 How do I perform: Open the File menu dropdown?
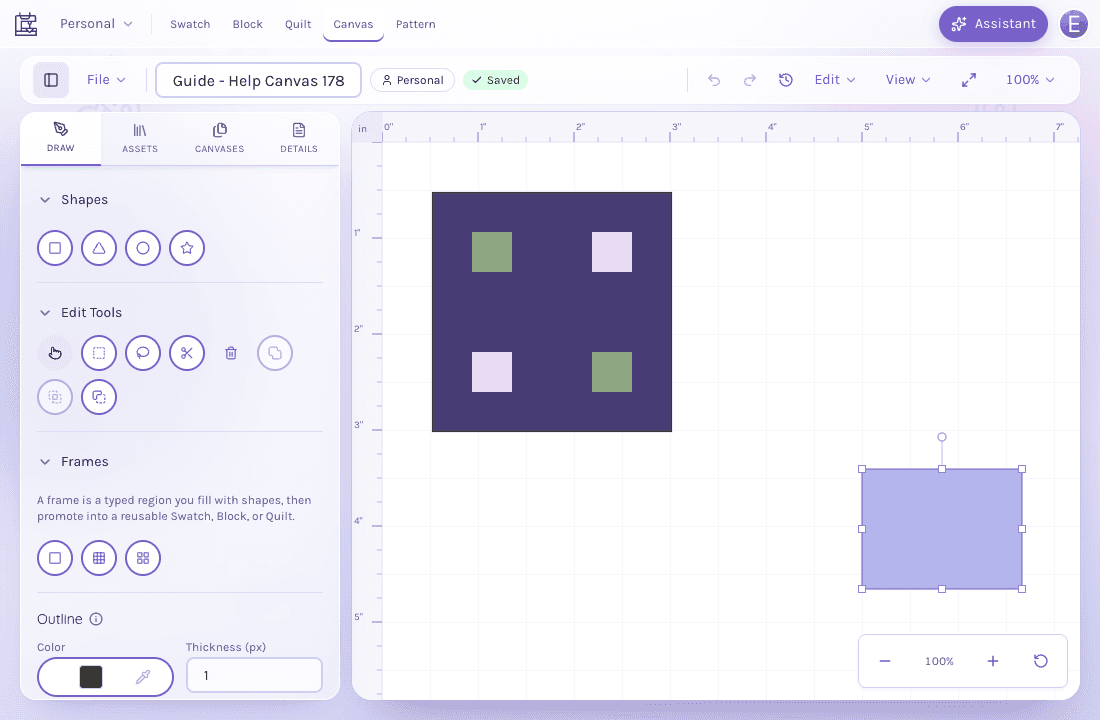click(x=106, y=80)
